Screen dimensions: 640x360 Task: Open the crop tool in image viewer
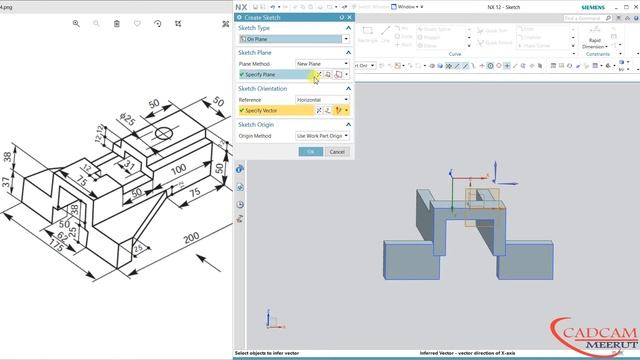pos(178,24)
